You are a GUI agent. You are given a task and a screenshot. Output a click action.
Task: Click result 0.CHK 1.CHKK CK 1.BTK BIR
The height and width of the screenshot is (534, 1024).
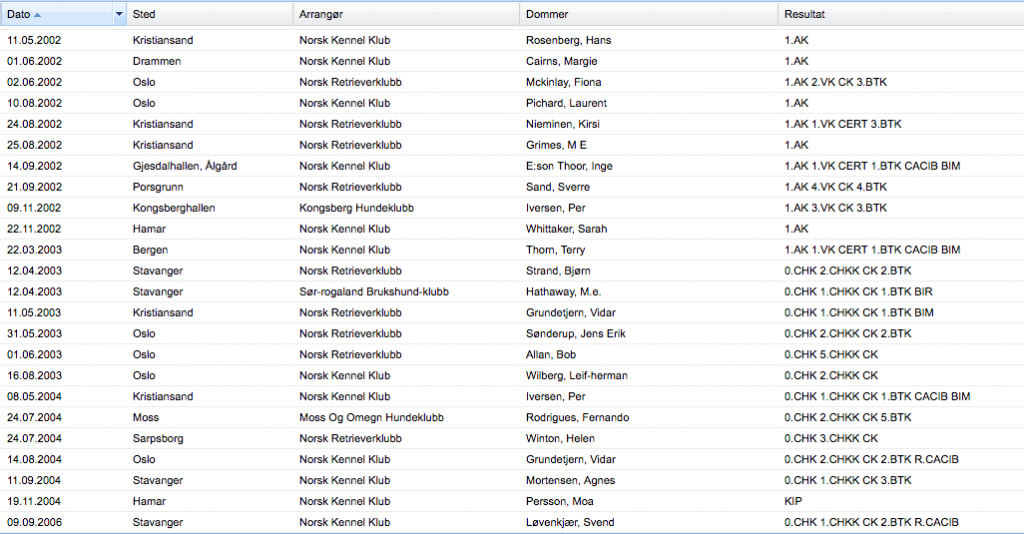[858, 291]
